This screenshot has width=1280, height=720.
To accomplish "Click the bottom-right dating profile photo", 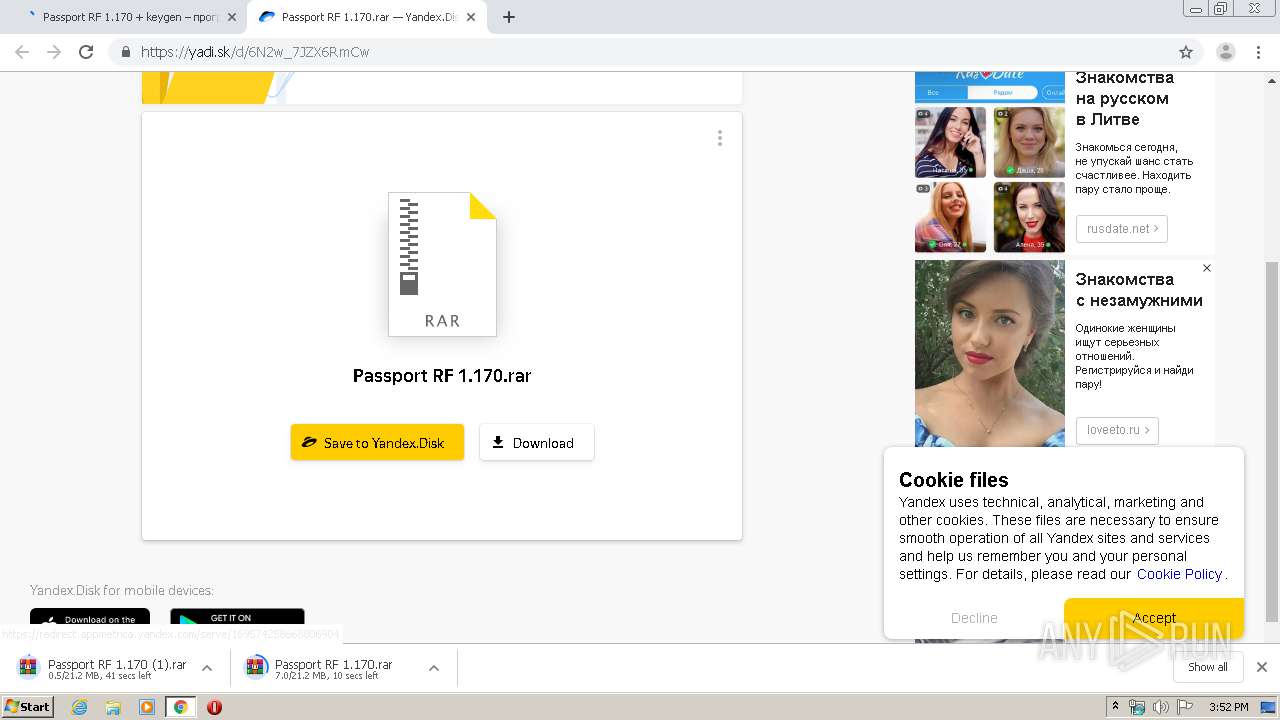I will pos(1029,217).
